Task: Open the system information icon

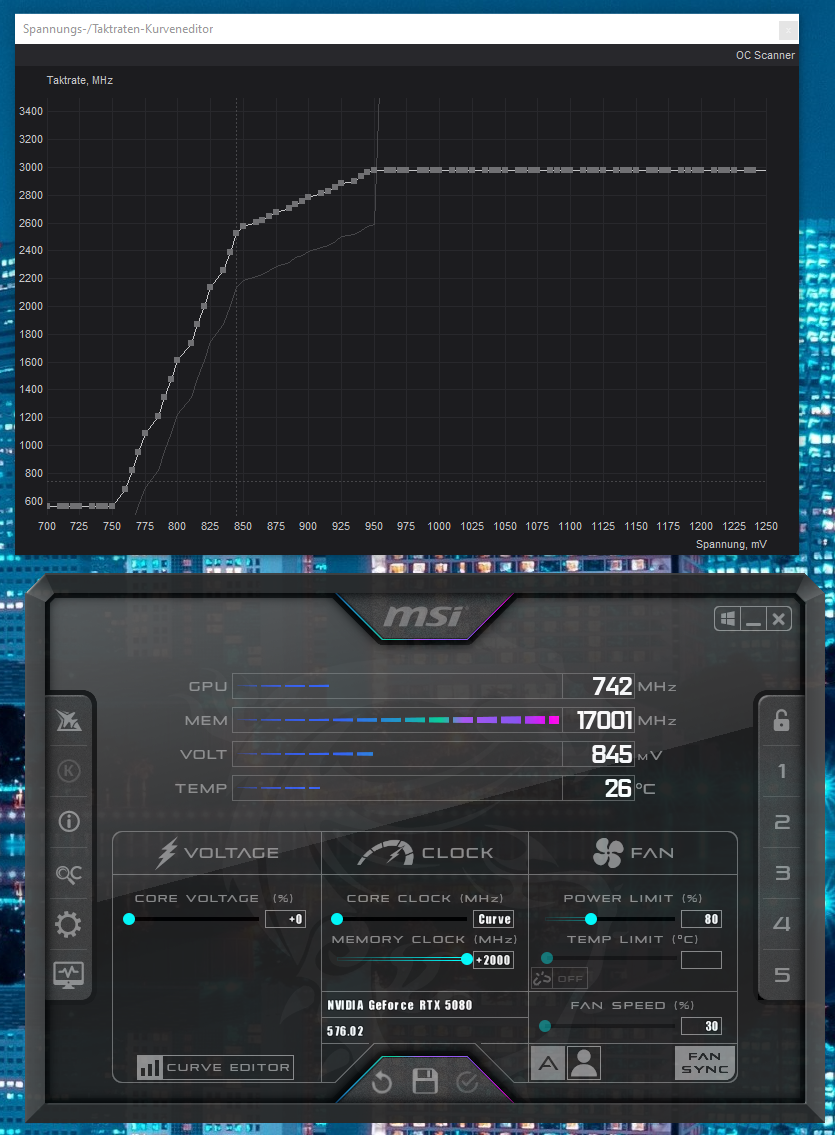Action: click(x=69, y=822)
